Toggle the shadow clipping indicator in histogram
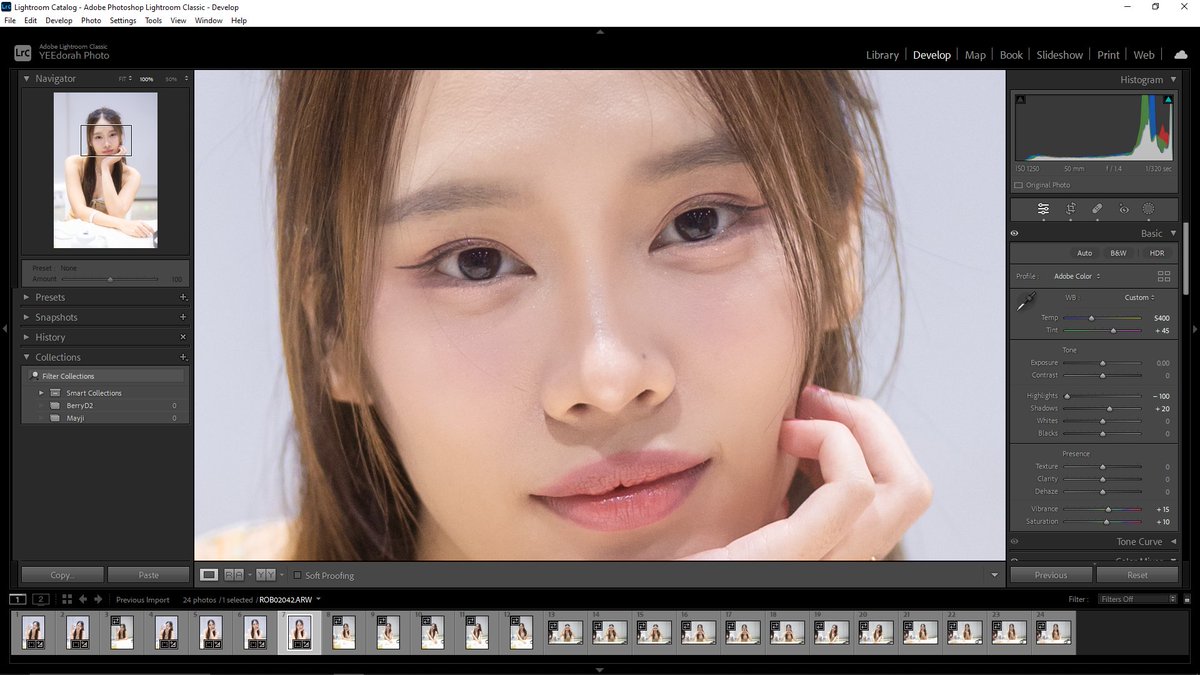The height and width of the screenshot is (675, 1200). click(x=1020, y=99)
